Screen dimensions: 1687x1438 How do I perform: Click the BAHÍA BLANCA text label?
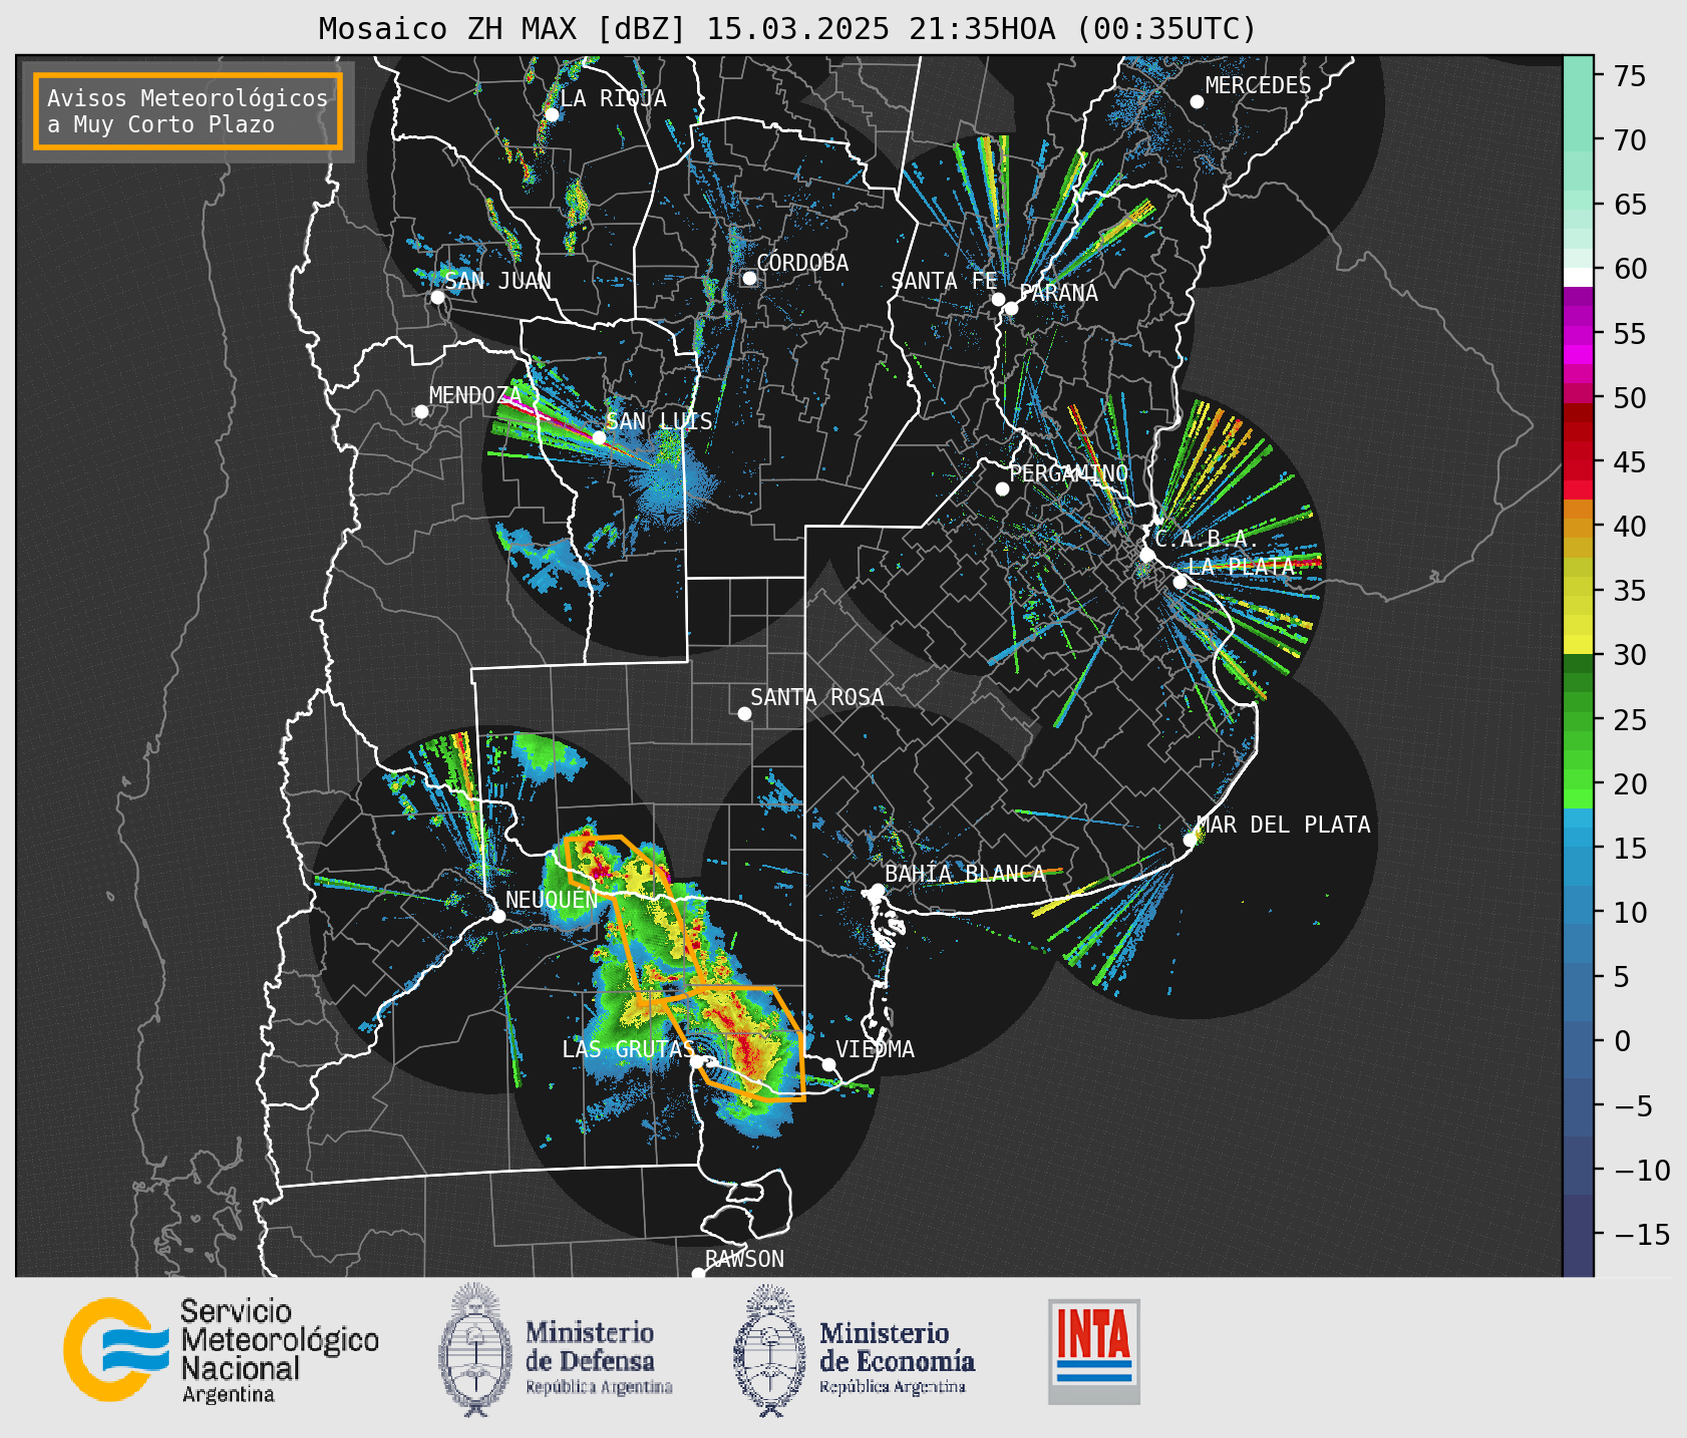(x=965, y=873)
